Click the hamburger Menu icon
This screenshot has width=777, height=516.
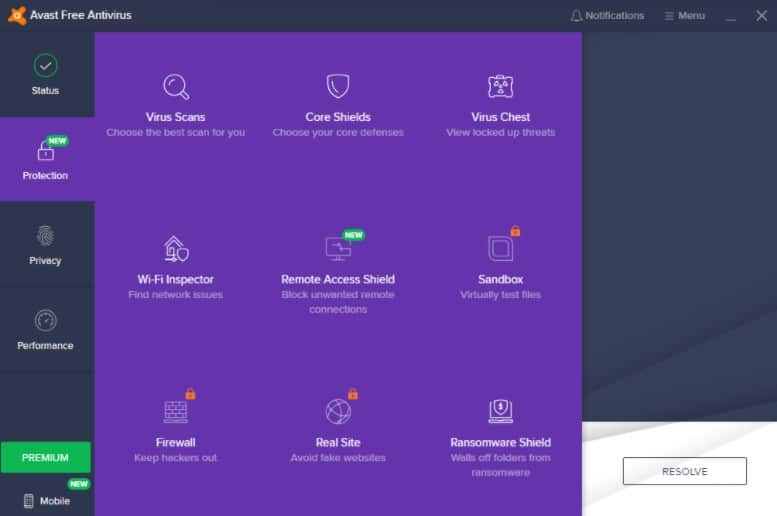[668, 16]
